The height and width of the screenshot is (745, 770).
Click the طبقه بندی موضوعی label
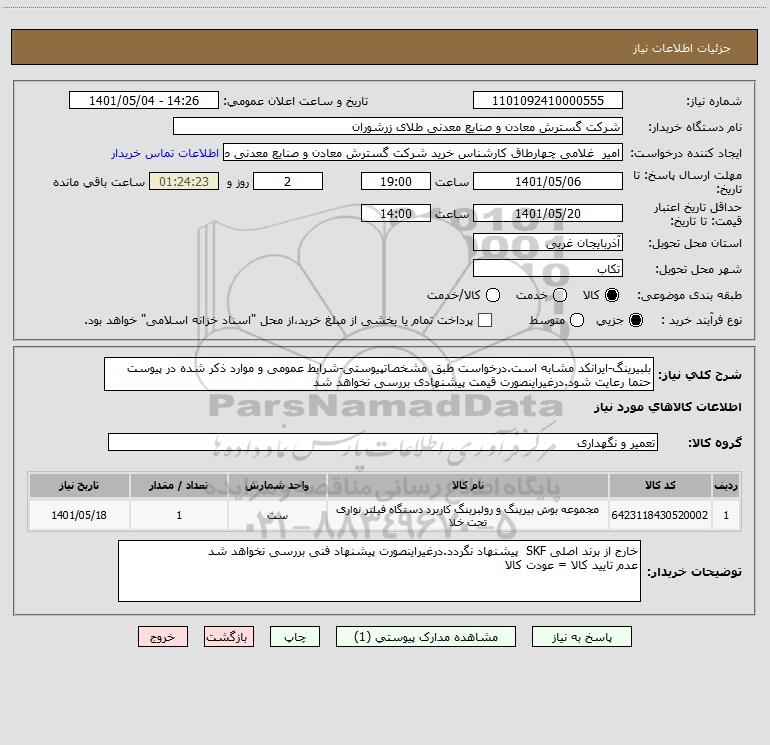[x=689, y=295]
